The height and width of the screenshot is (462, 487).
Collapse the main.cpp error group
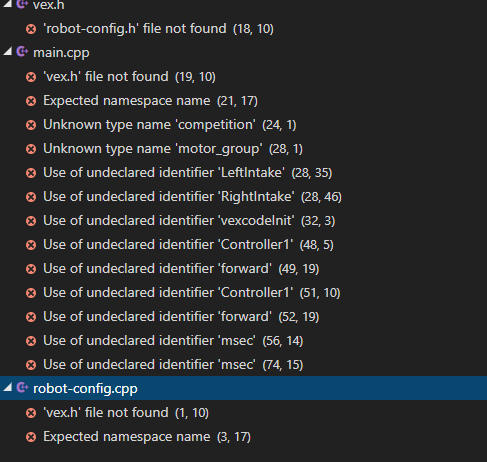coord(8,52)
